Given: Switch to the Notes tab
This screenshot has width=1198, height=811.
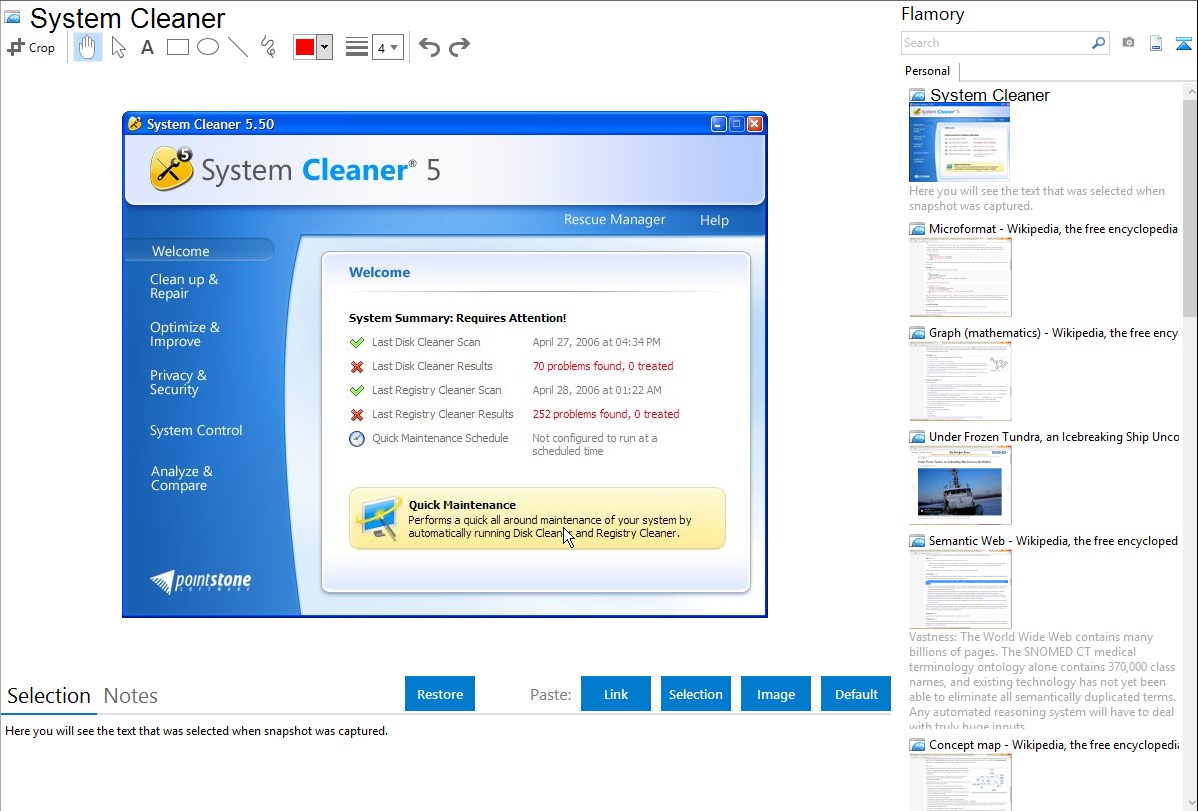Looking at the screenshot, I should click(x=131, y=696).
